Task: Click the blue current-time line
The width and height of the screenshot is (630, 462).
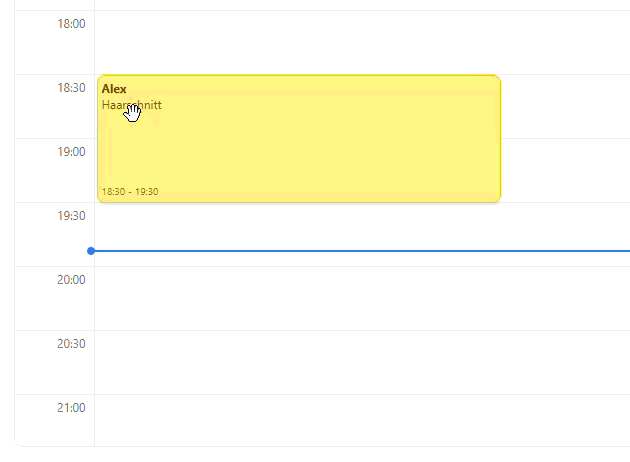Action: (x=360, y=250)
